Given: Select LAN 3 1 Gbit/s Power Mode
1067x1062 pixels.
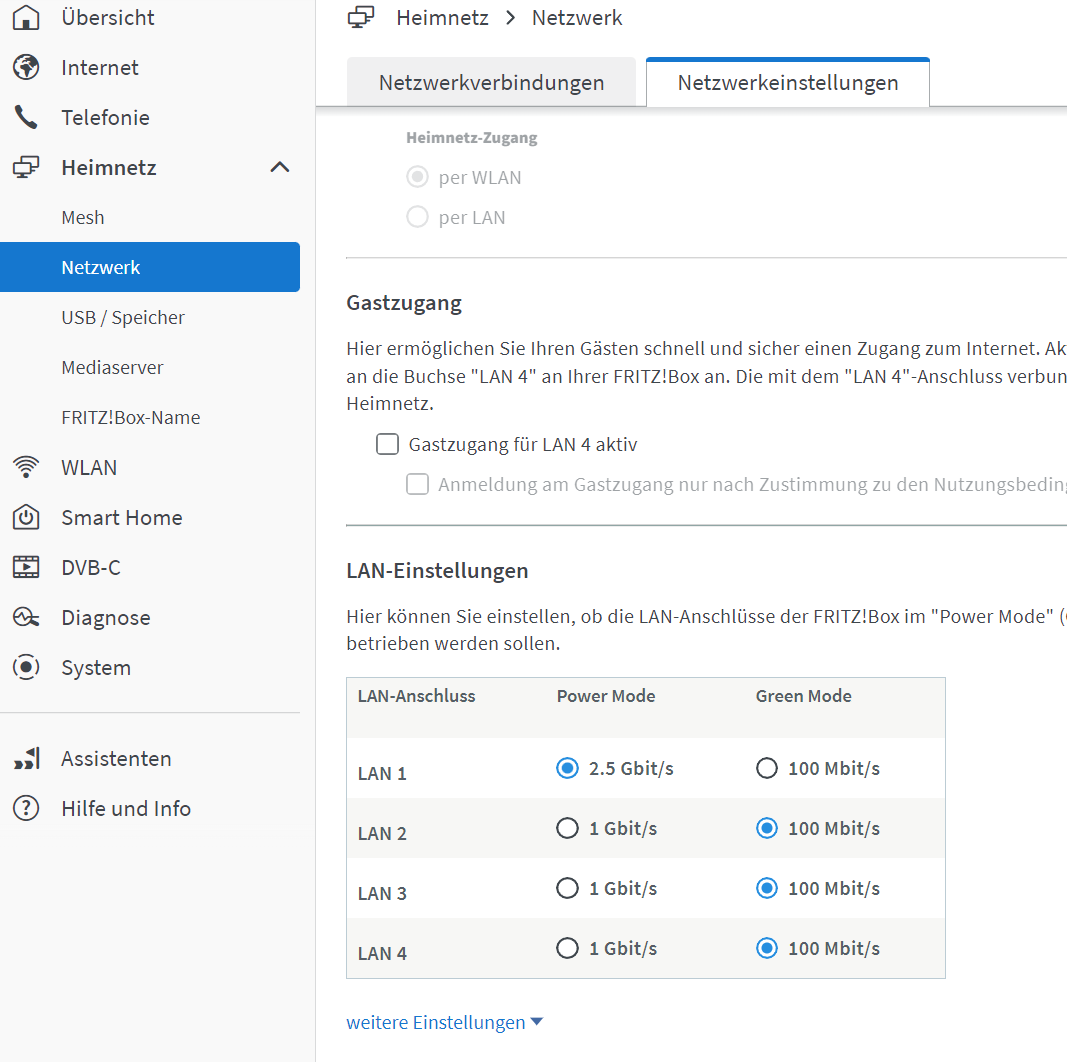Looking at the screenshot, I should pos(567,888).
